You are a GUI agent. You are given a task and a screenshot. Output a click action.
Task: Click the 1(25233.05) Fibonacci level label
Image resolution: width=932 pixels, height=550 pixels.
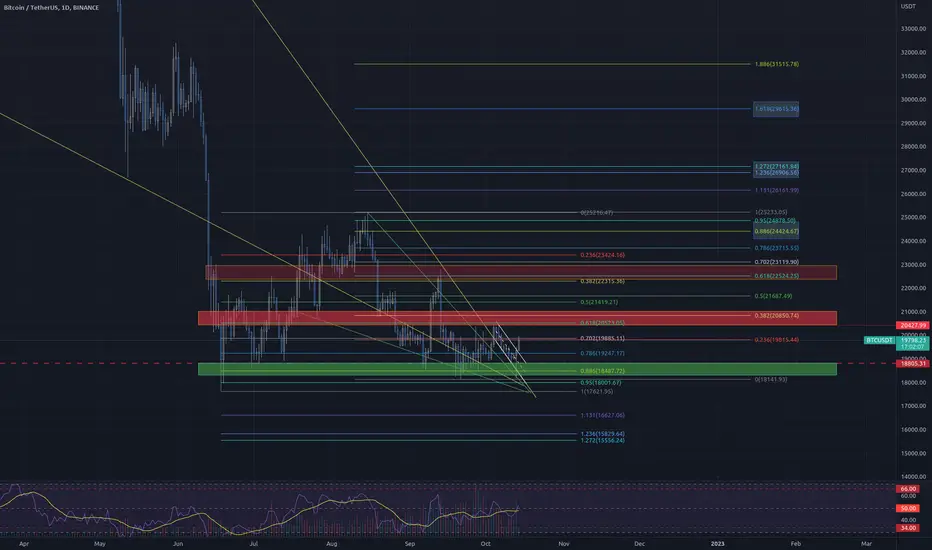771,212
